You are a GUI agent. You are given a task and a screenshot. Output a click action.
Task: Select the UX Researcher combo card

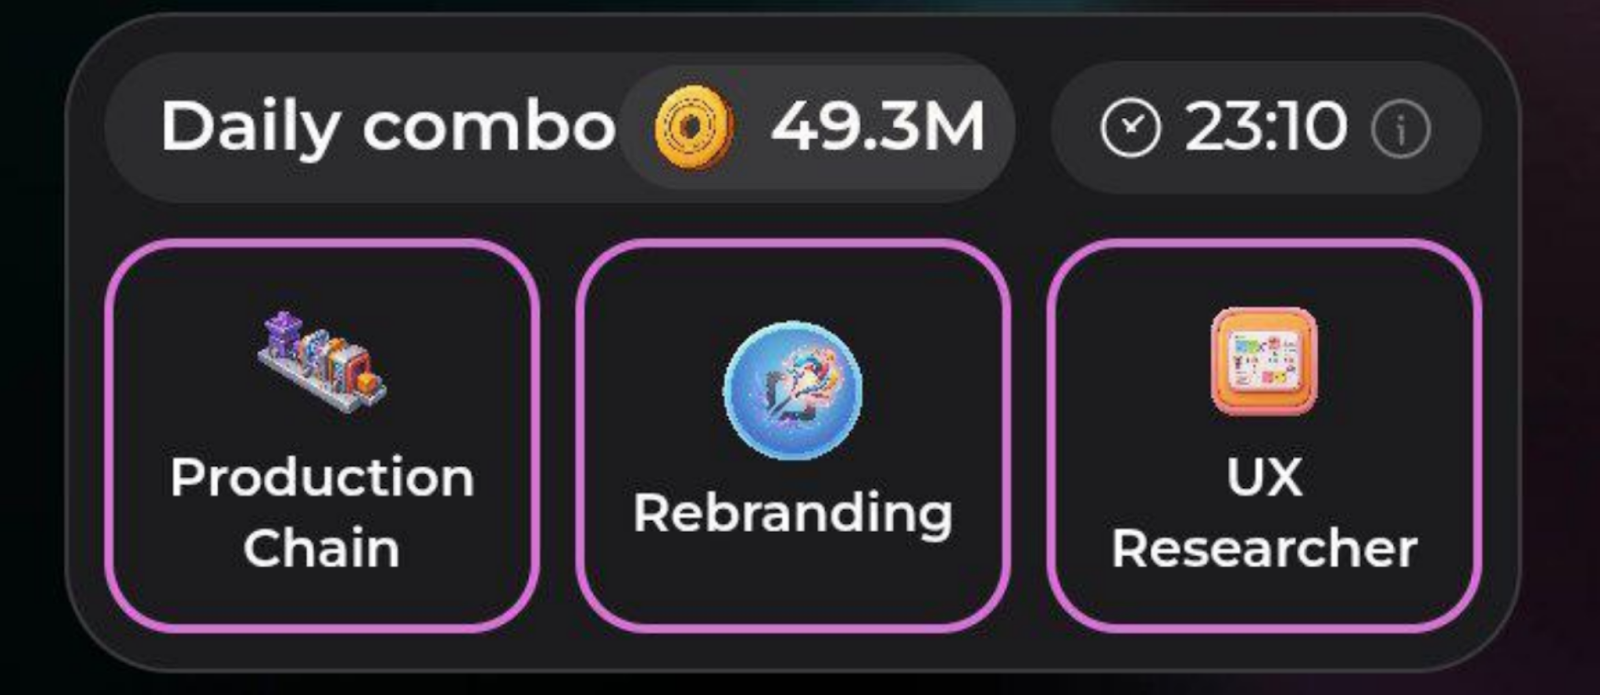point(1264,436)
